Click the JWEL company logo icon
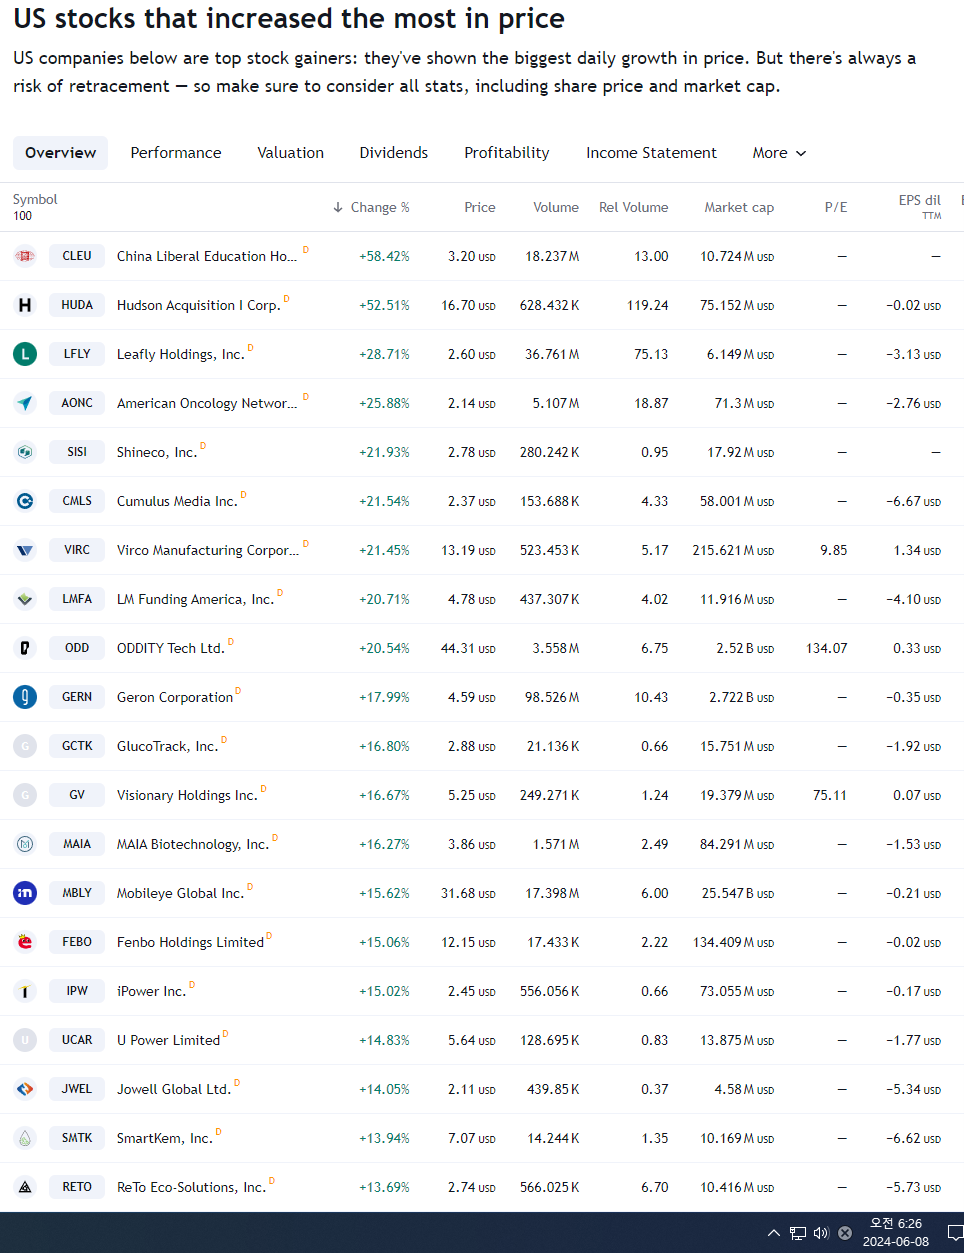 point(25,1089)
